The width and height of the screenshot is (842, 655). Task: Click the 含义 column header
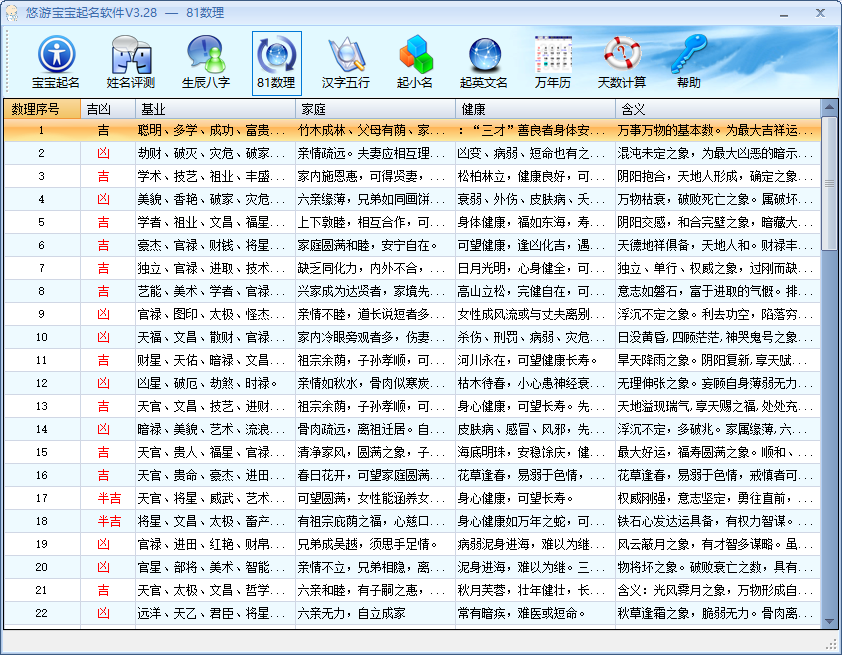click(x=718, y=109)
